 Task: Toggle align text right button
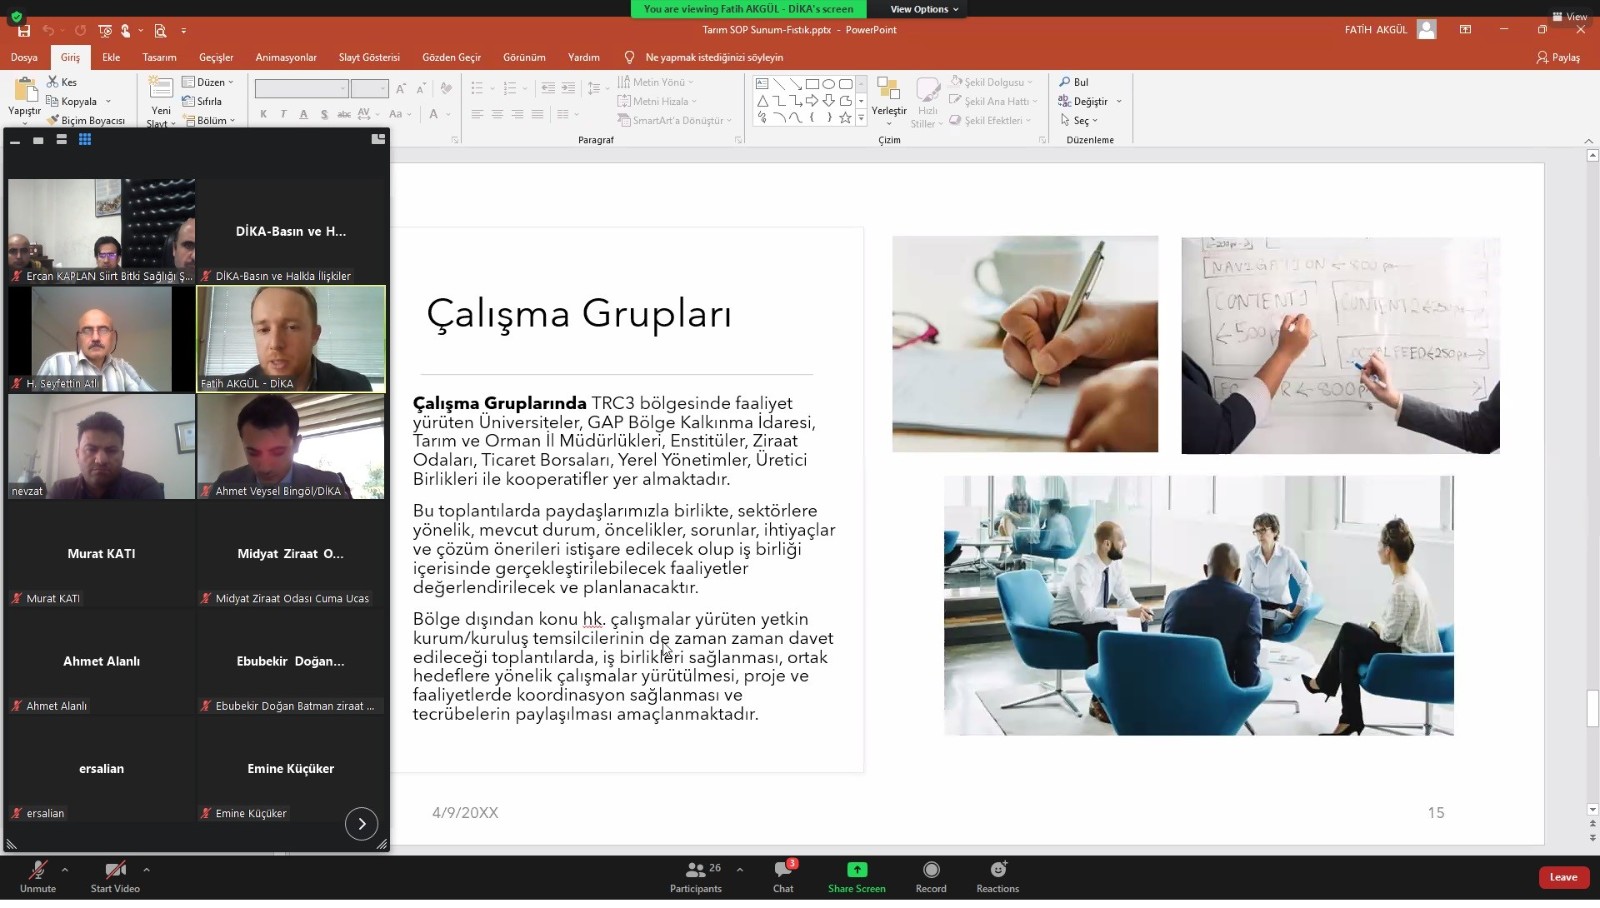coord(517,114)
